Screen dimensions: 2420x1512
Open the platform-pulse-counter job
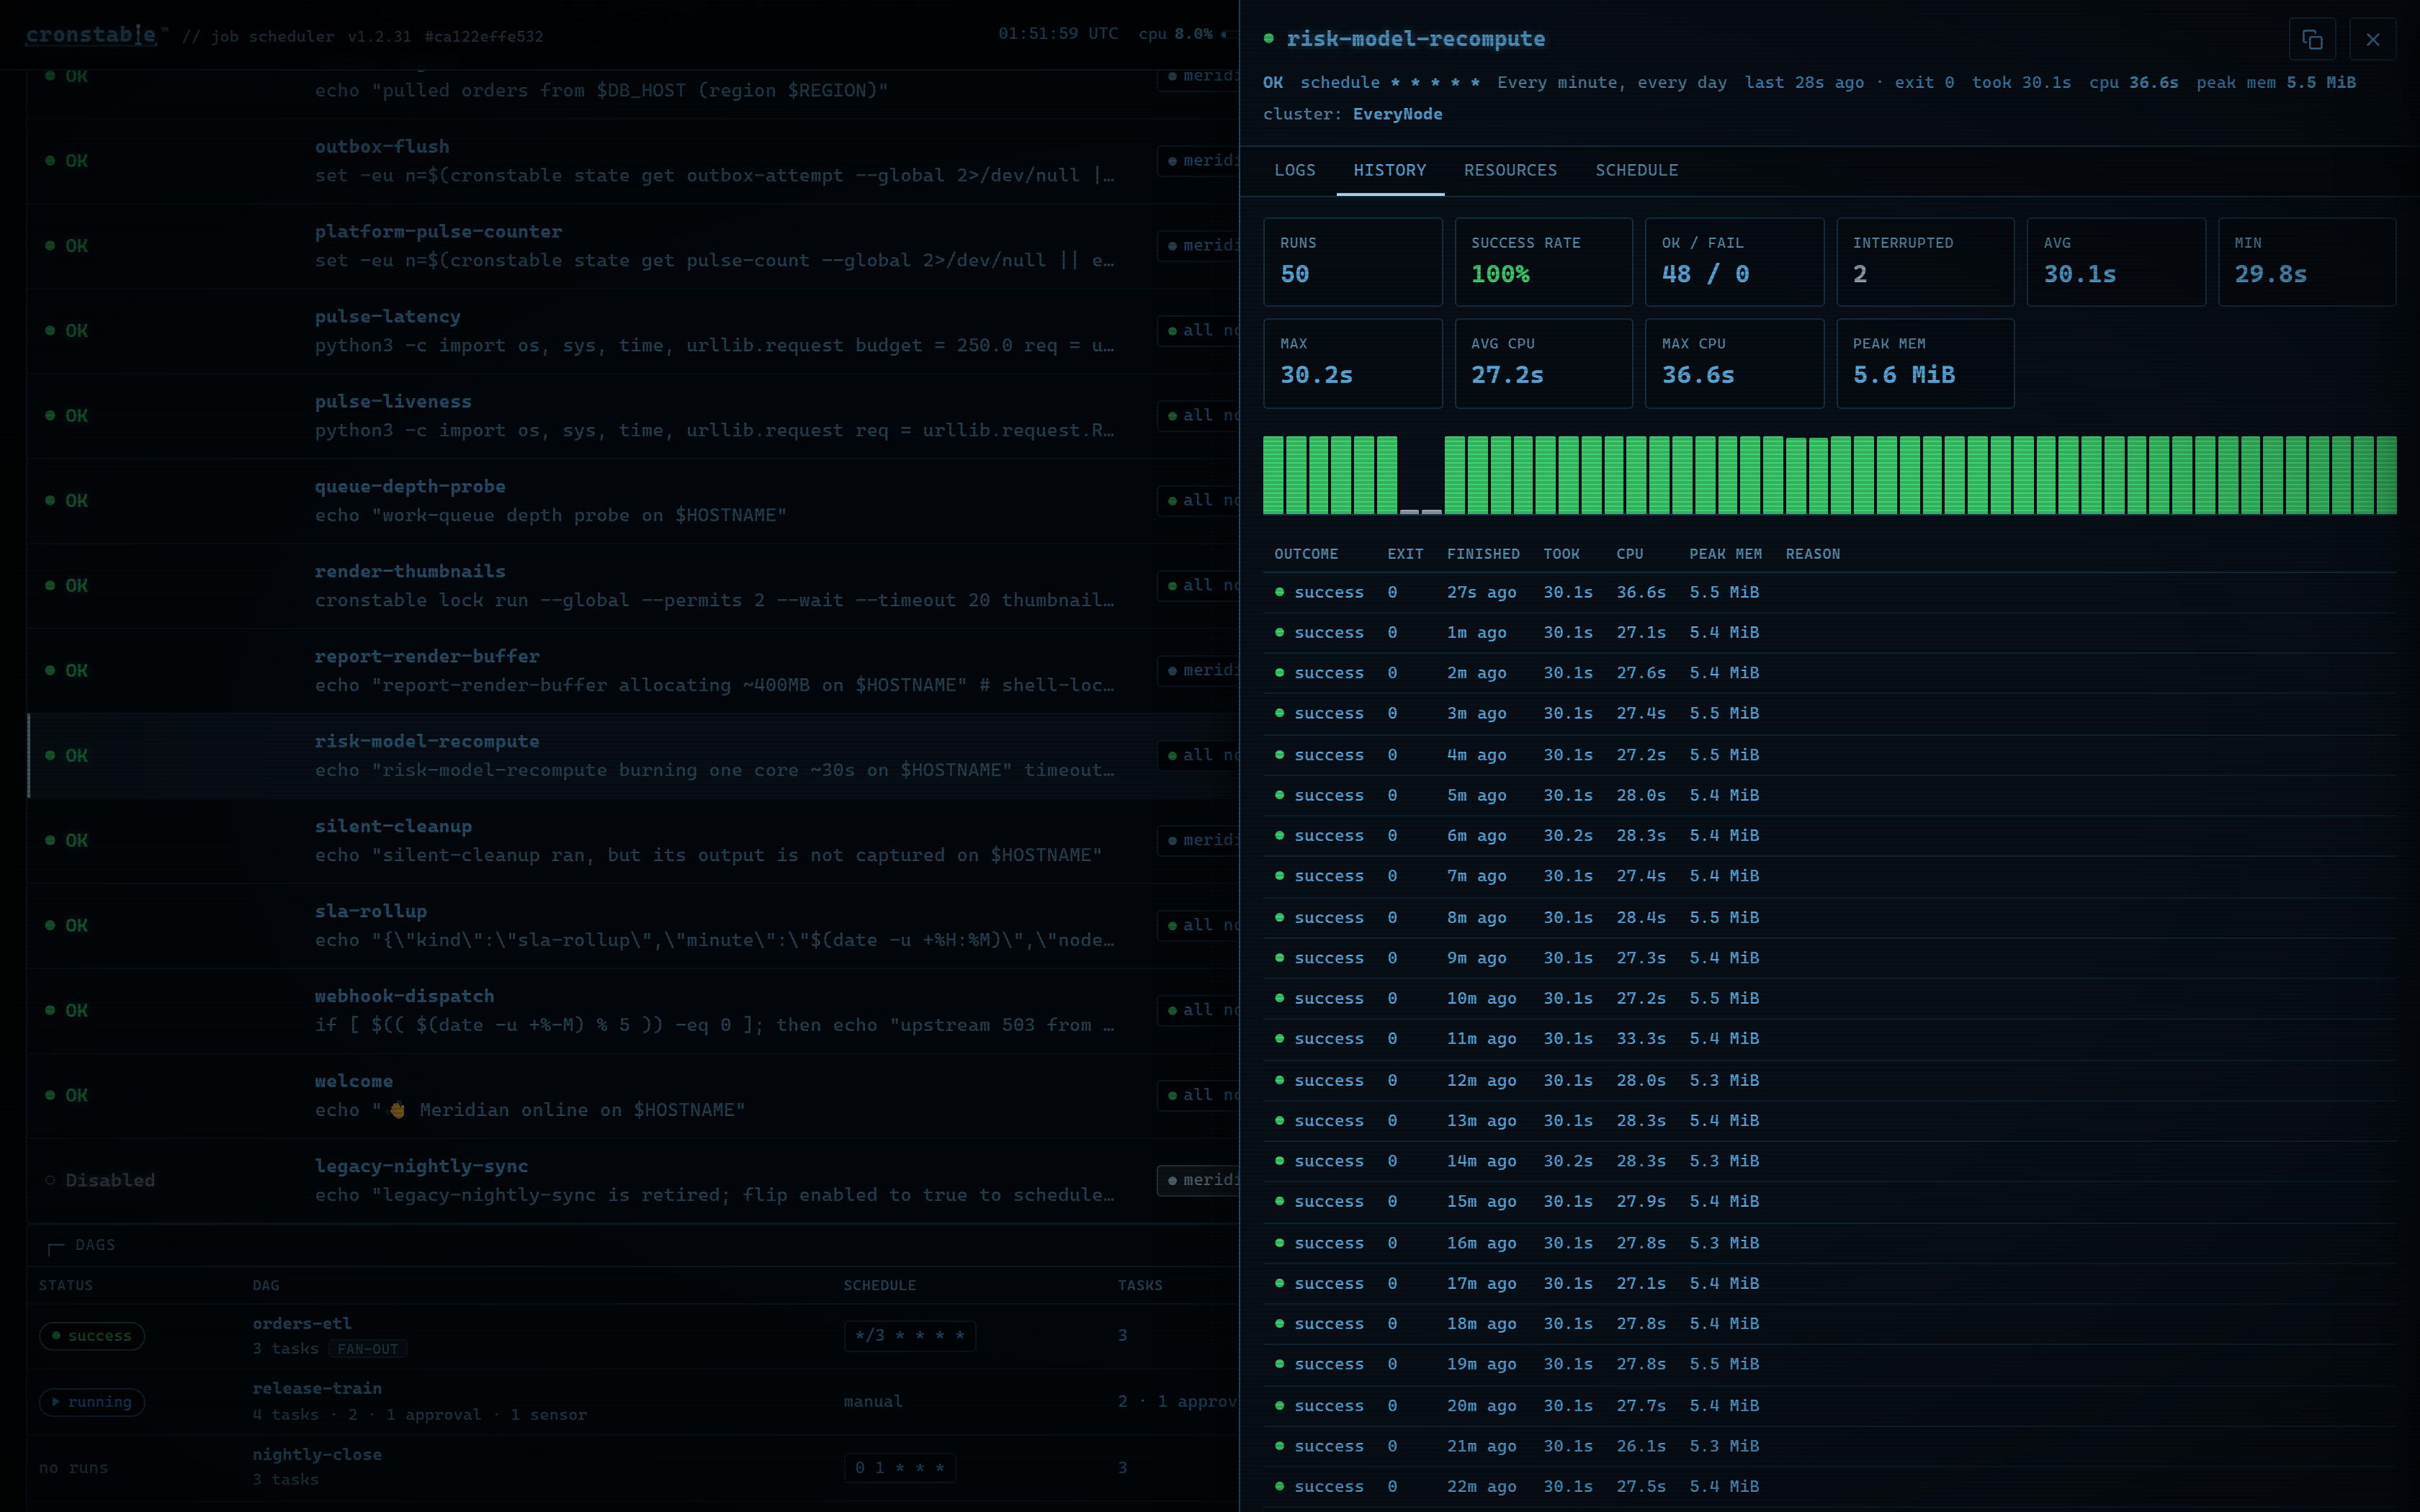pos(632,246)
